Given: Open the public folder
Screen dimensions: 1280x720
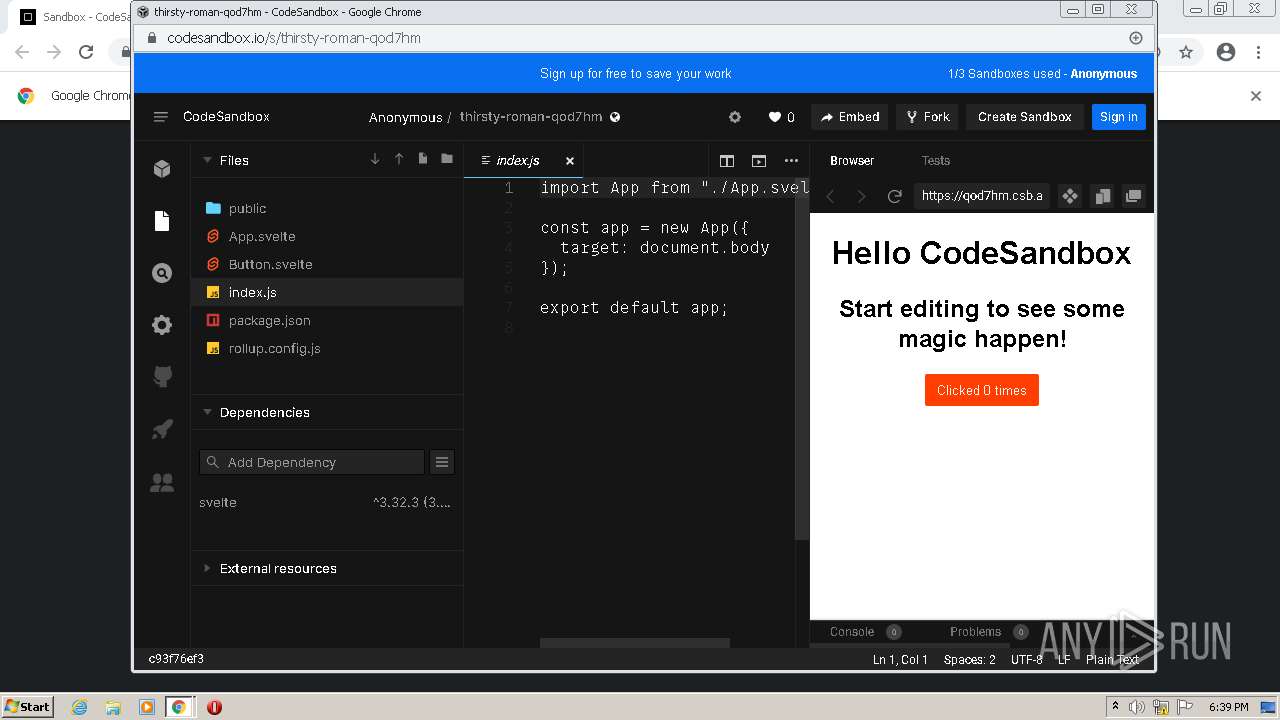Looking at the screenshot, I should pyautogui.click(x=326, y=208).
